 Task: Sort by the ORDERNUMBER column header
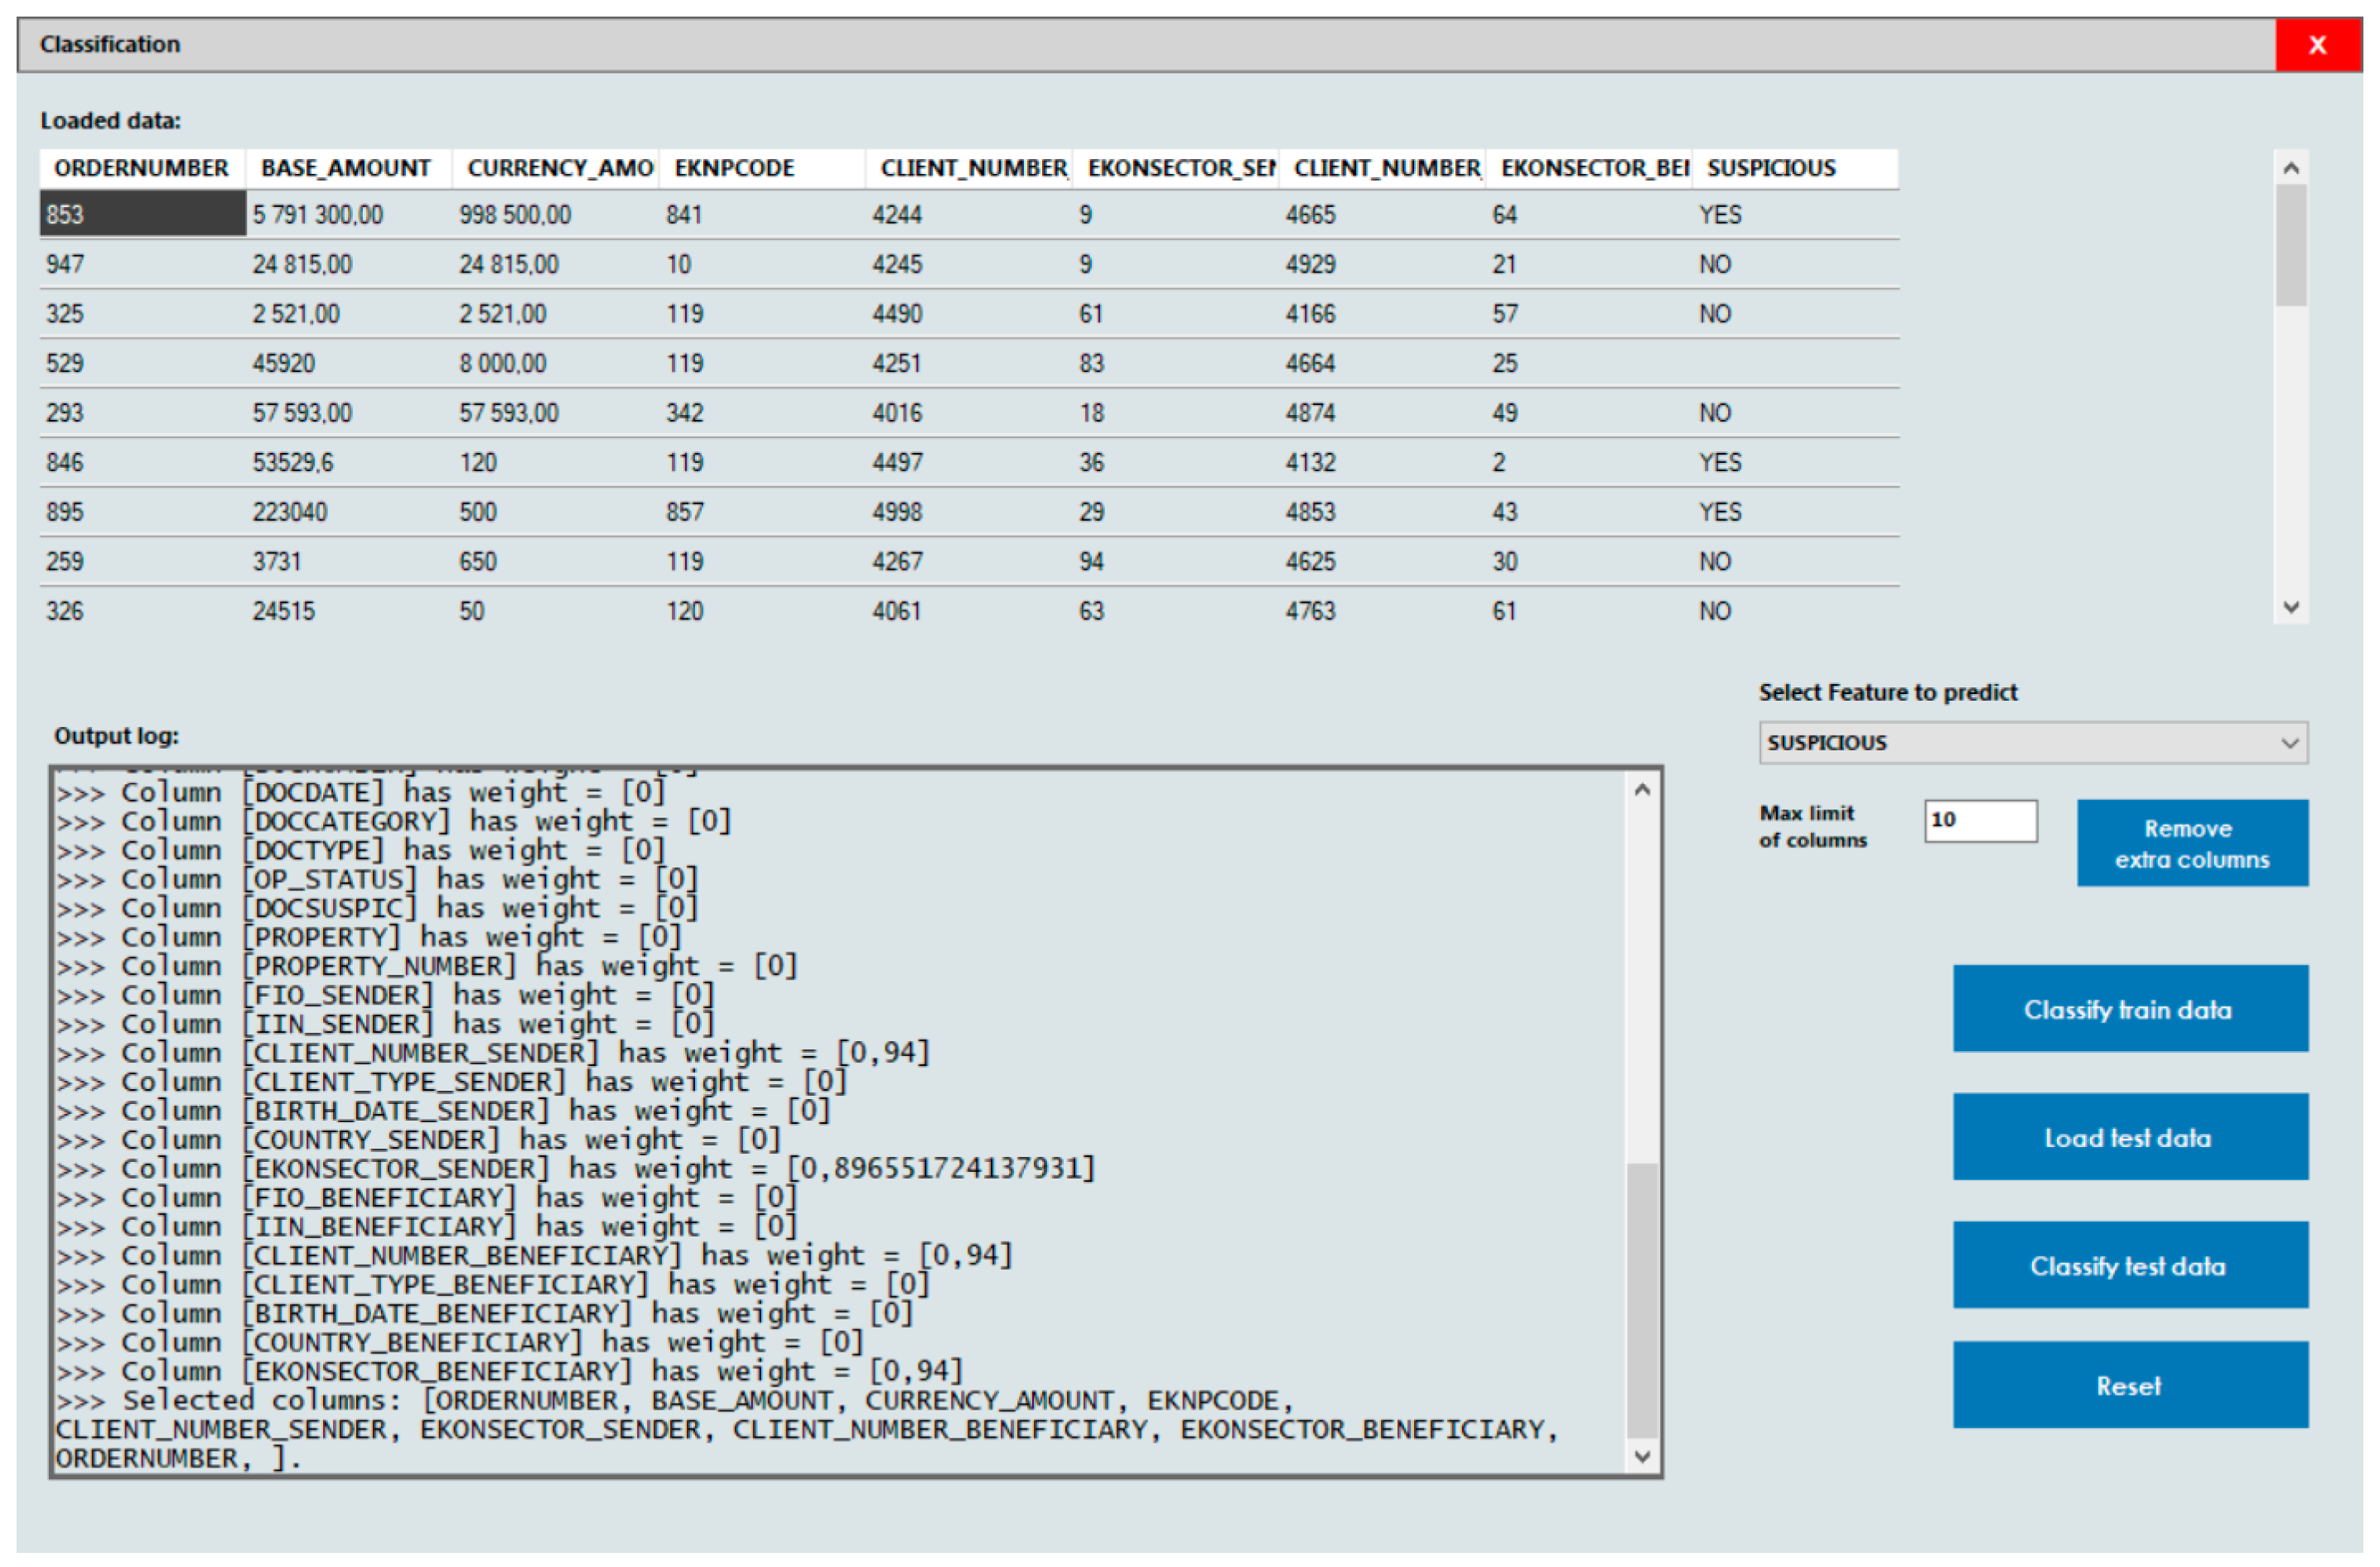coord(141,168)
